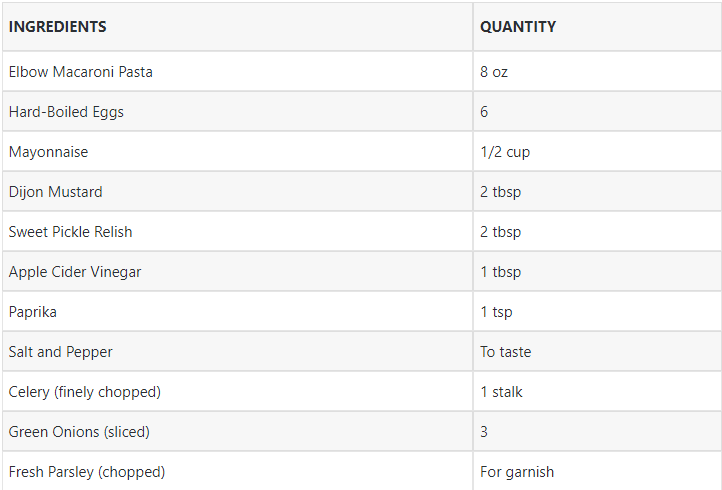This screenshot has width=722, height=490.
Task: Select the Paprika ingredient cell
Action: click(x=33, y=312)
